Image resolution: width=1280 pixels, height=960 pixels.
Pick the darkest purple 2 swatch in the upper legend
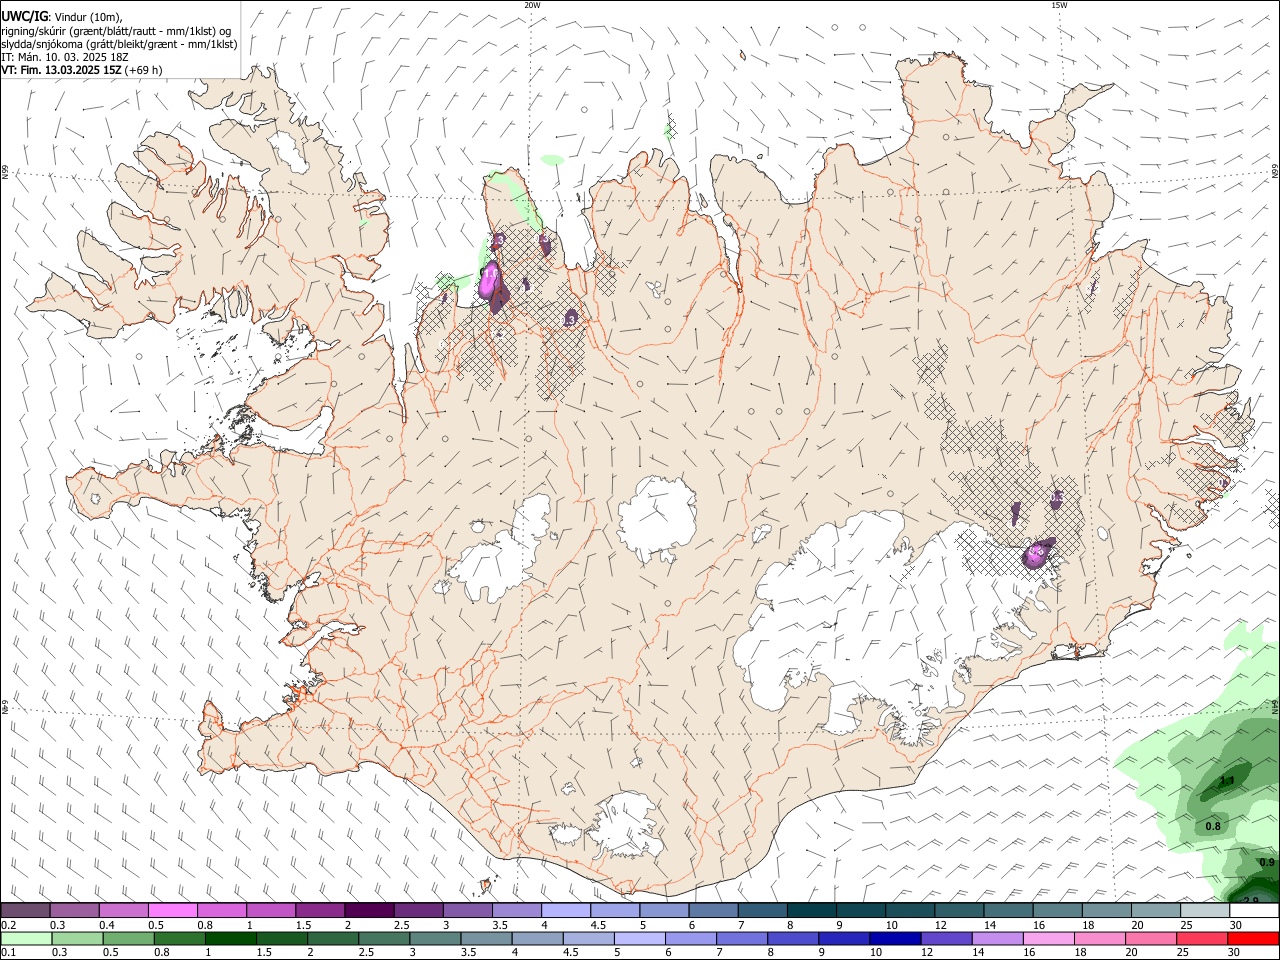point(369,911)
